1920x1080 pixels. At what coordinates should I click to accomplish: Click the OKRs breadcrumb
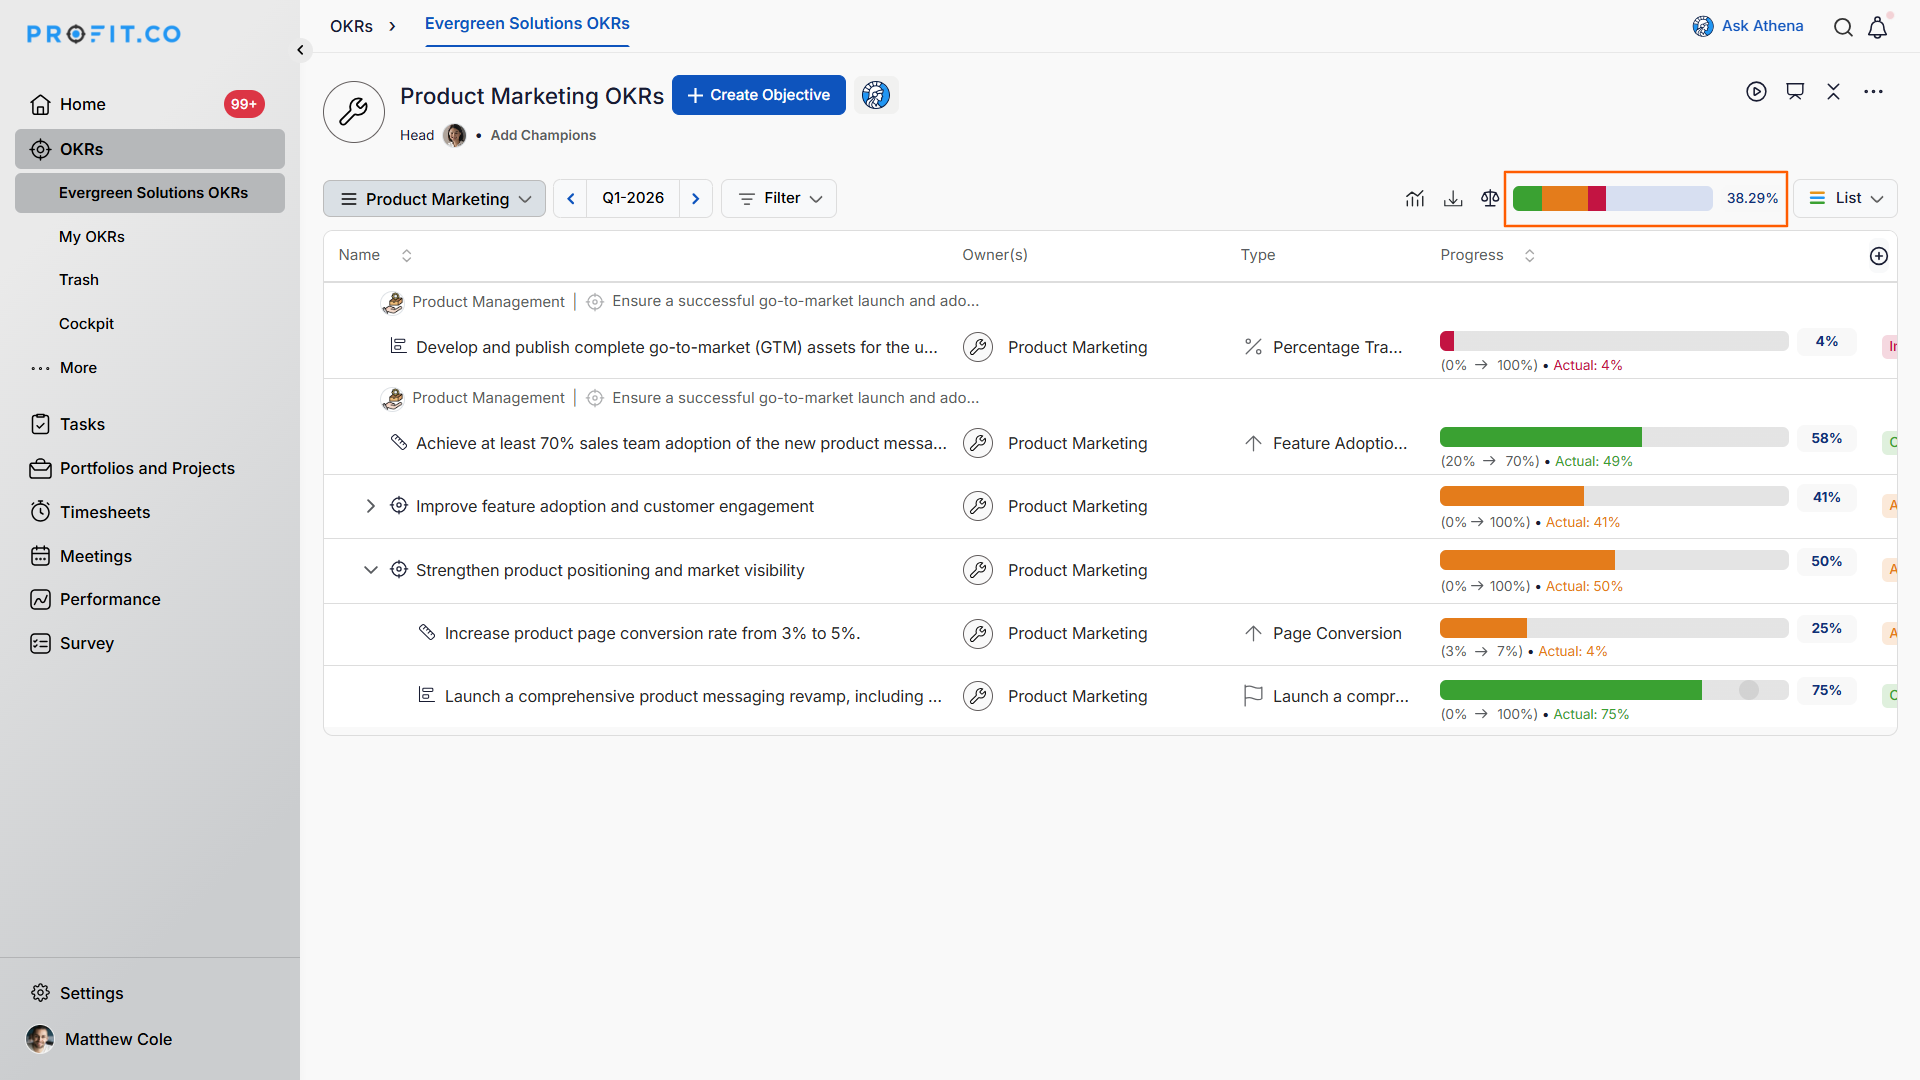pyautogui.click(x=352, y=26)
